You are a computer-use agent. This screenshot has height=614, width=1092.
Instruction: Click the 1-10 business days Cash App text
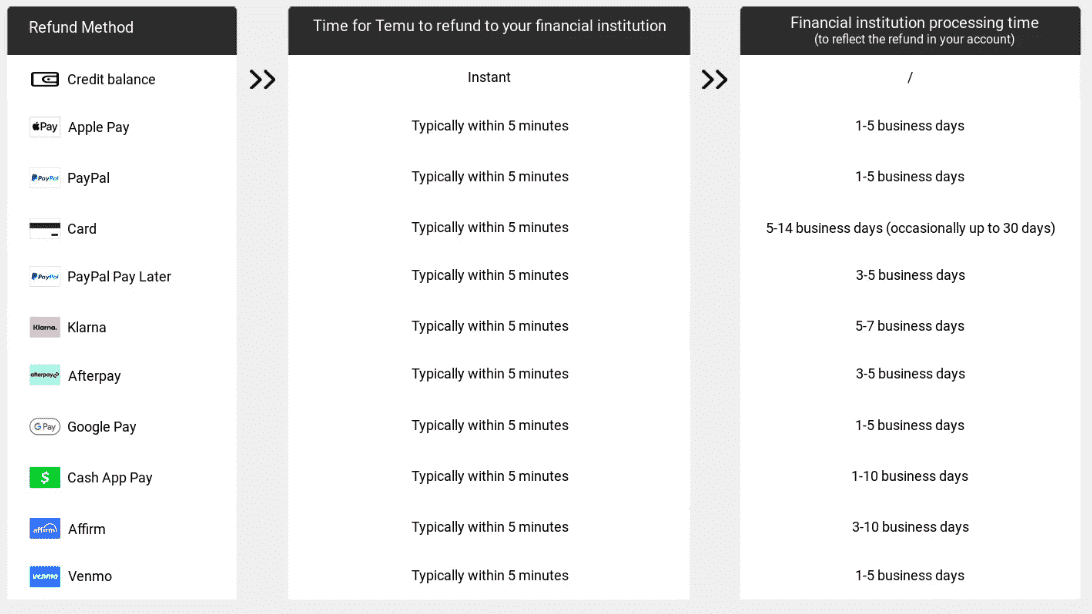(x=910, y=476)
